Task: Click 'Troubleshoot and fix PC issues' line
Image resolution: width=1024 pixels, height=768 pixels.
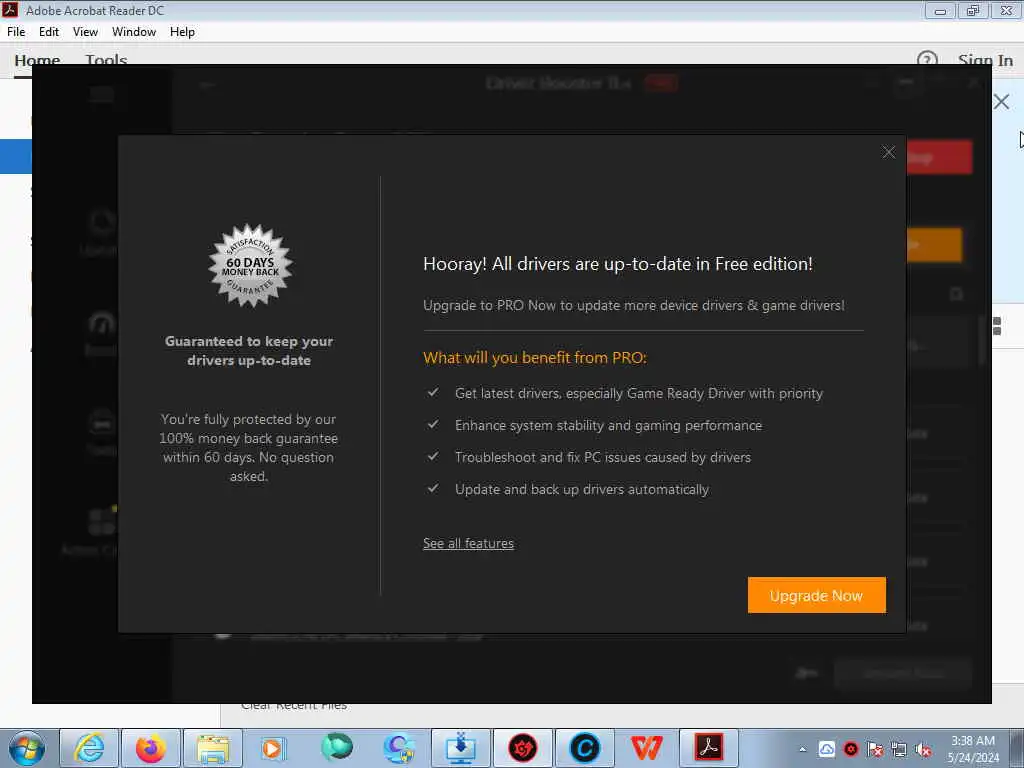Action: pos(603,458)
